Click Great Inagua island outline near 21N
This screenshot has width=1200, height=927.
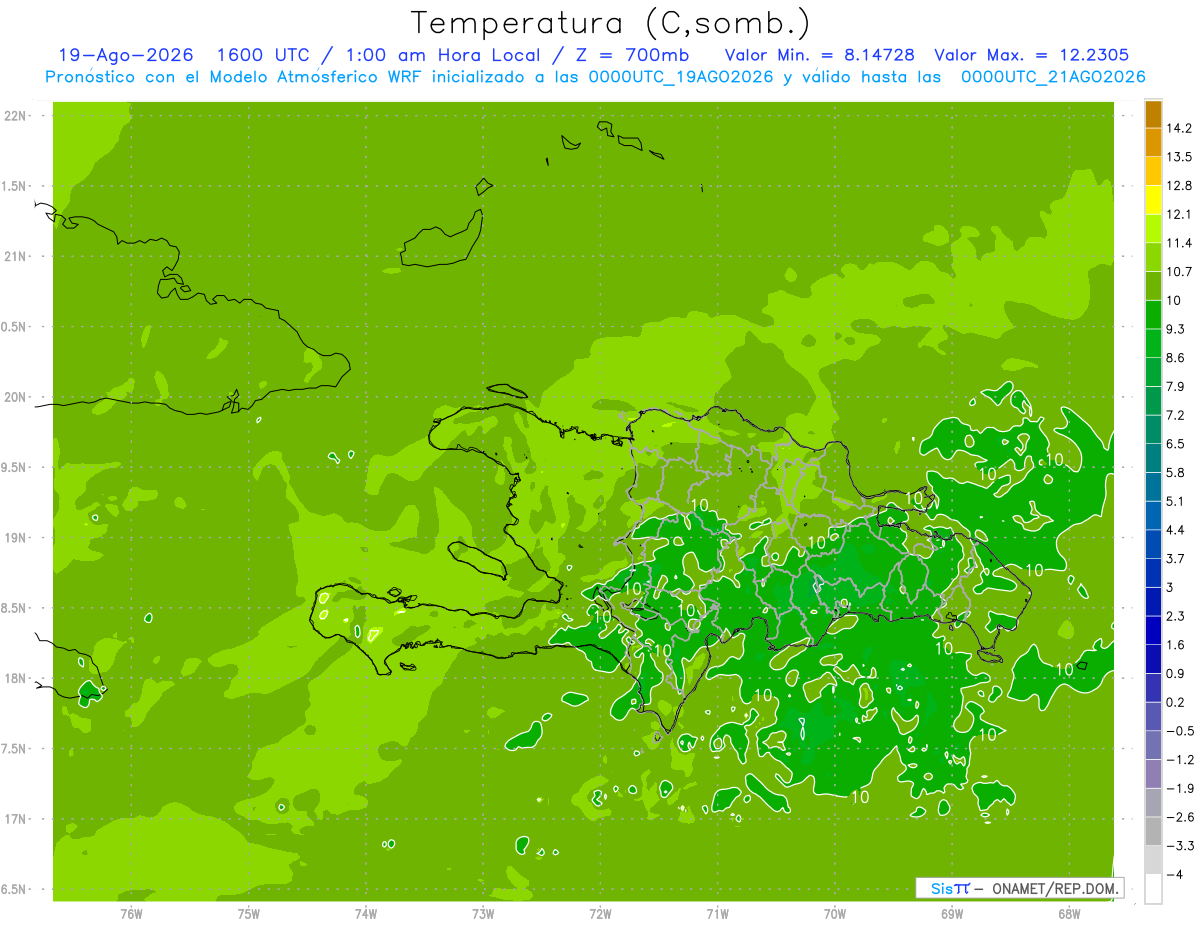click(441, 239)
